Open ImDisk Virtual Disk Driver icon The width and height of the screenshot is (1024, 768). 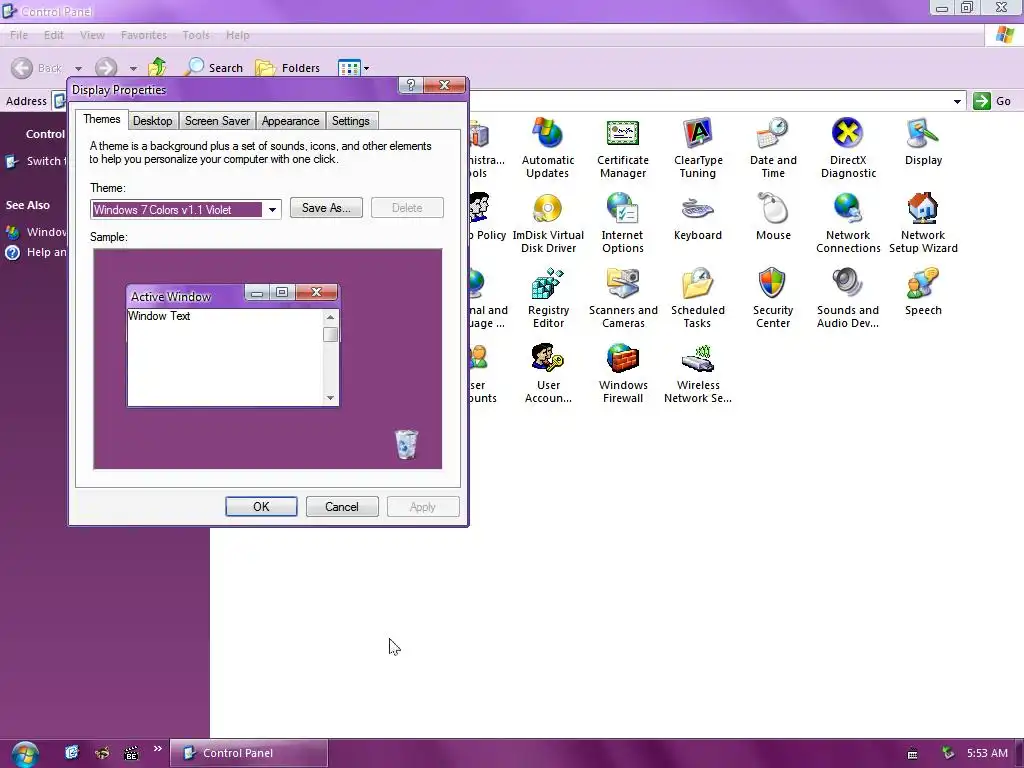(x=547, y=223)
